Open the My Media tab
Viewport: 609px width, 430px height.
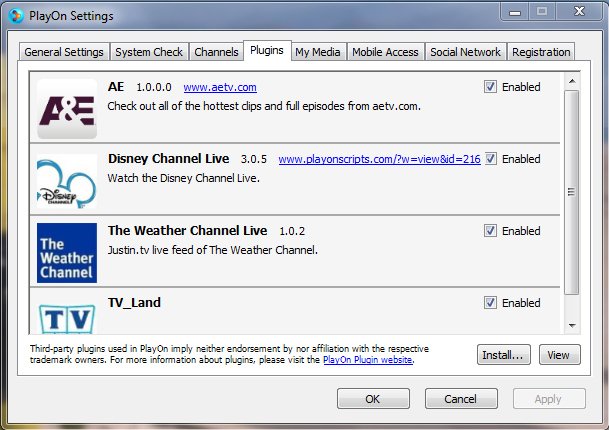click(x=318, y=52)
